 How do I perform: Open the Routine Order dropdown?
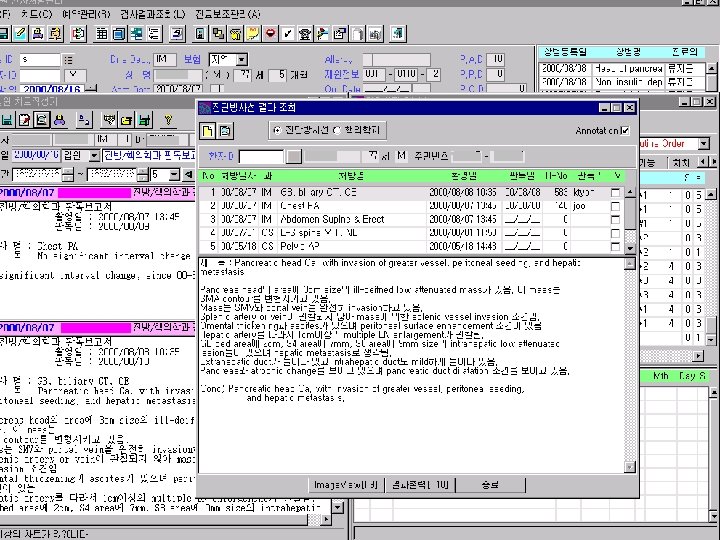704,144
